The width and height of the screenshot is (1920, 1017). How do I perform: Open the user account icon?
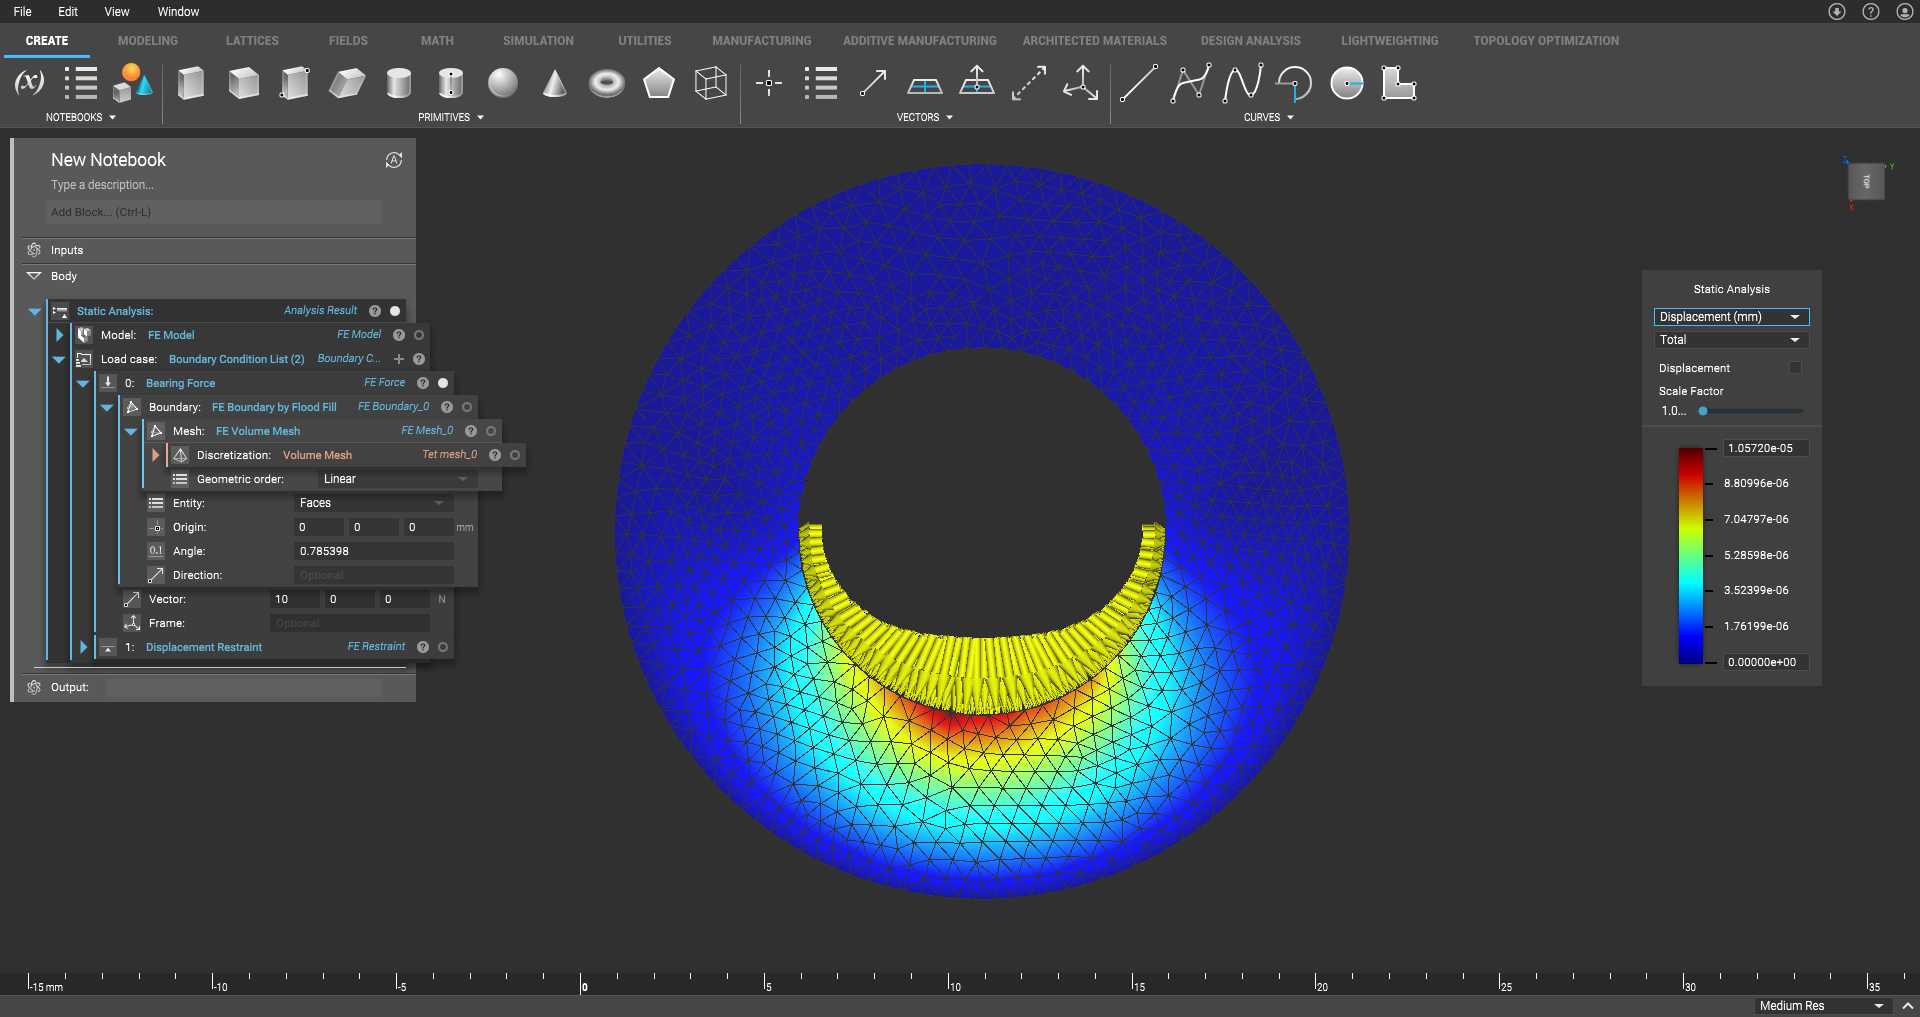pyautogui.click(x=1905, y=12)
